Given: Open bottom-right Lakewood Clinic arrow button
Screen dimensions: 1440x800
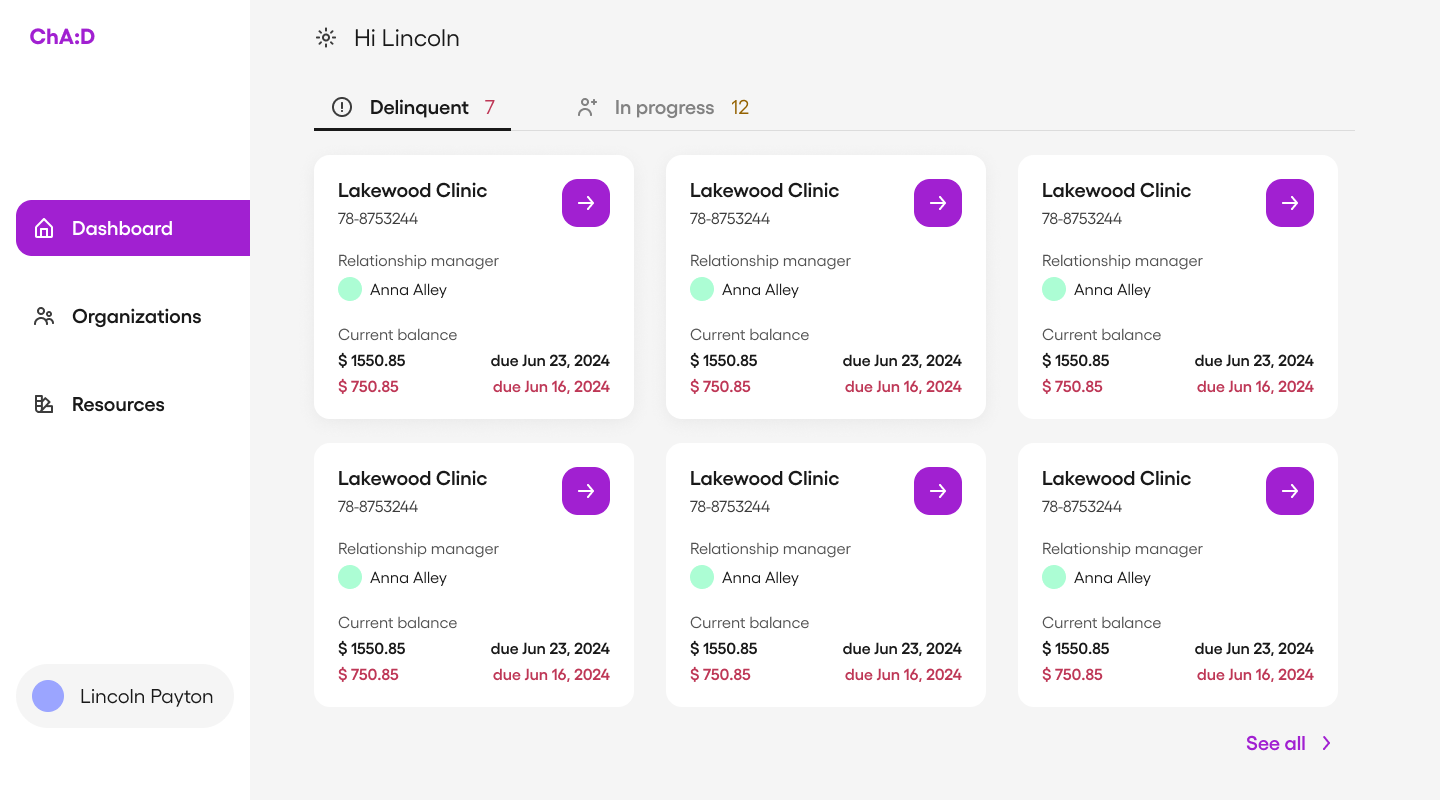Looking at the screenshot, I should coord(1290,491).
